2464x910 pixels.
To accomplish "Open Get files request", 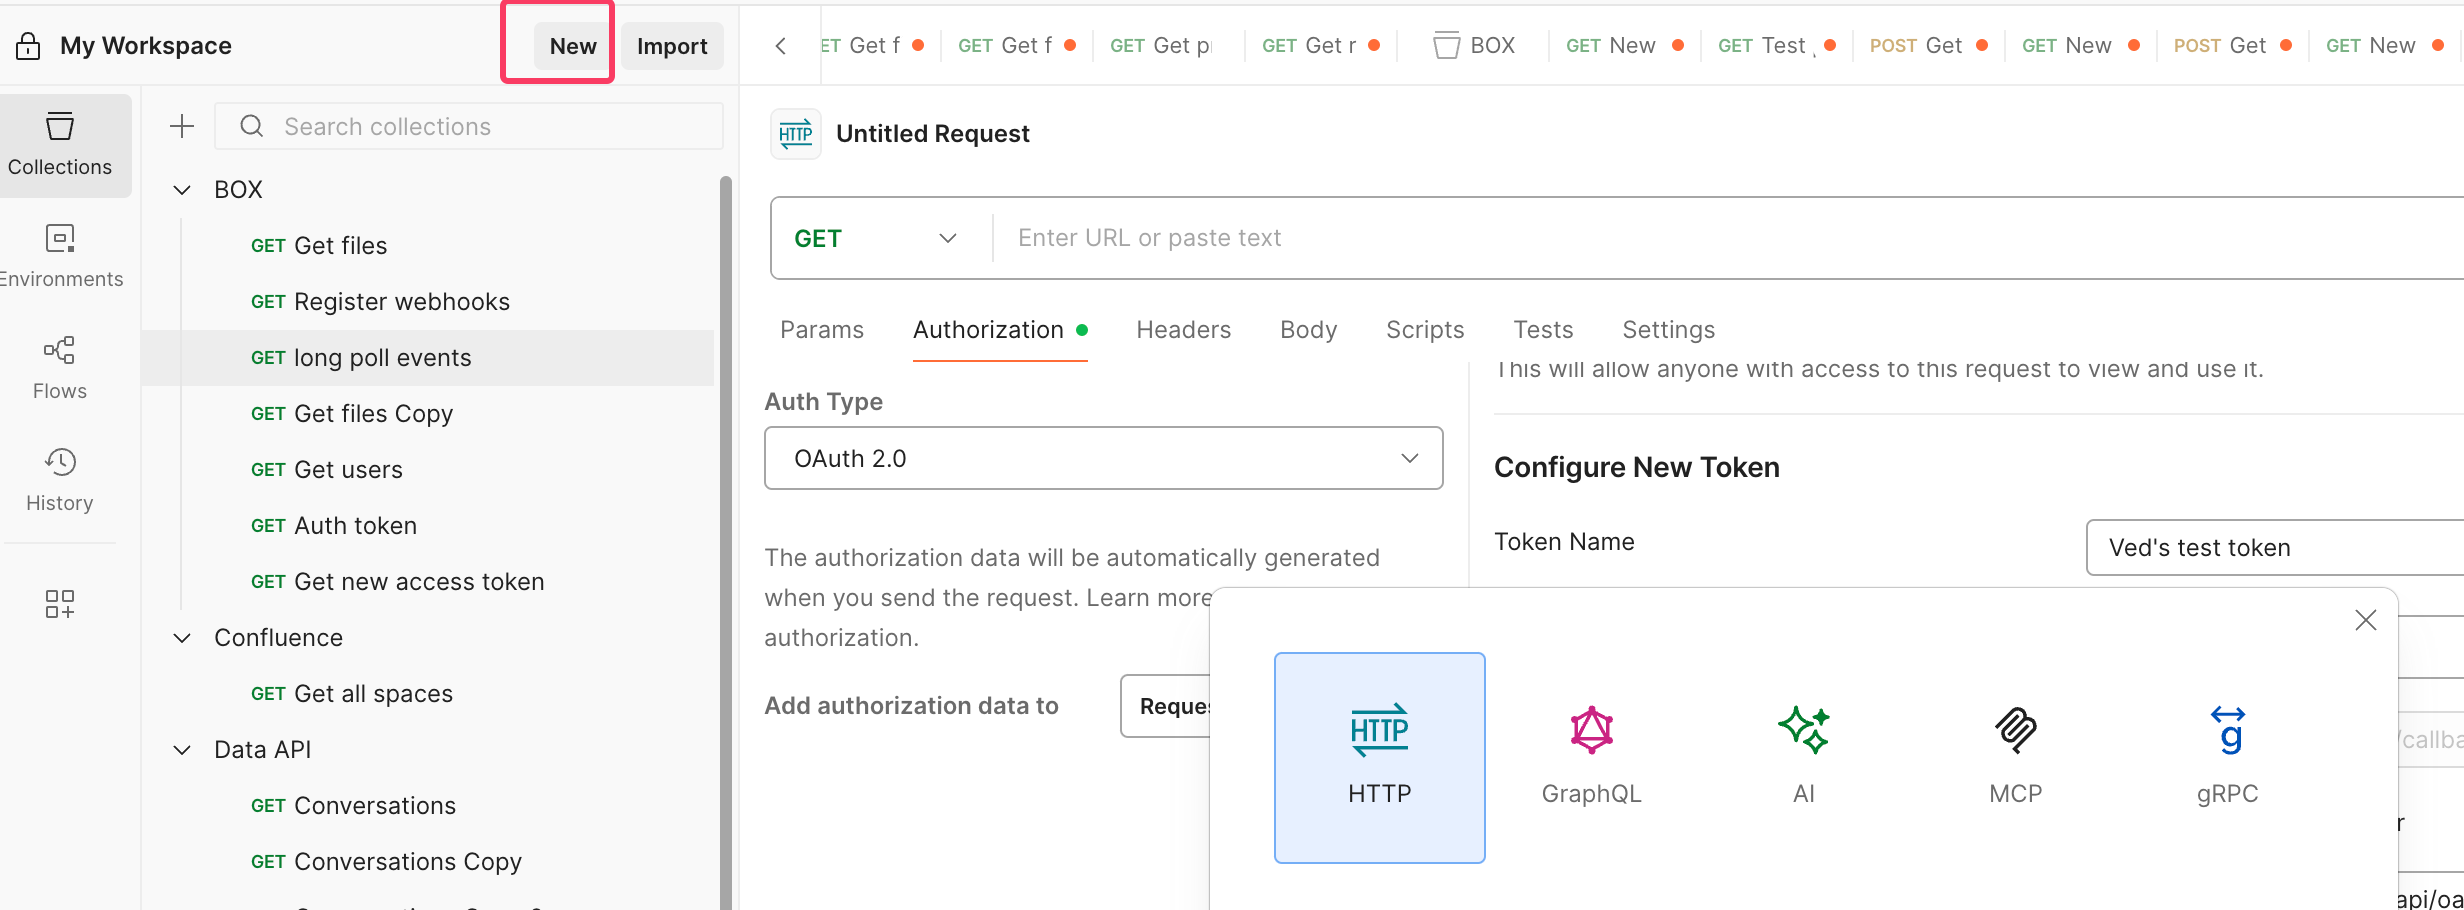I will 428,246.
